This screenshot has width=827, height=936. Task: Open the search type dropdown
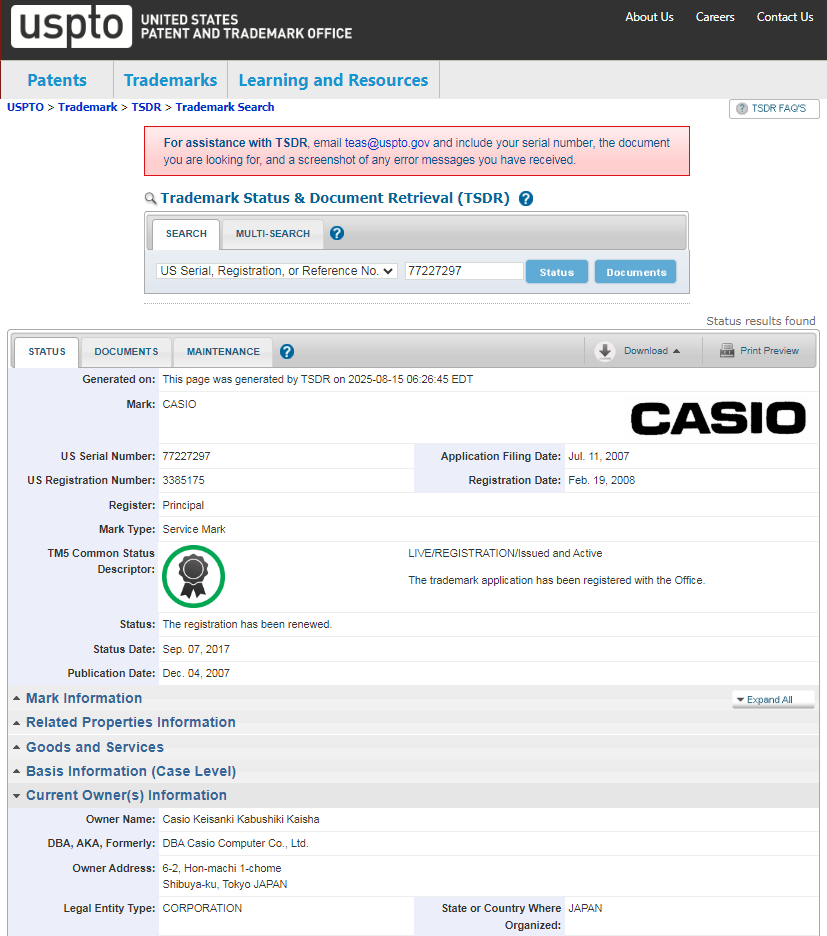tap(277, 271)
